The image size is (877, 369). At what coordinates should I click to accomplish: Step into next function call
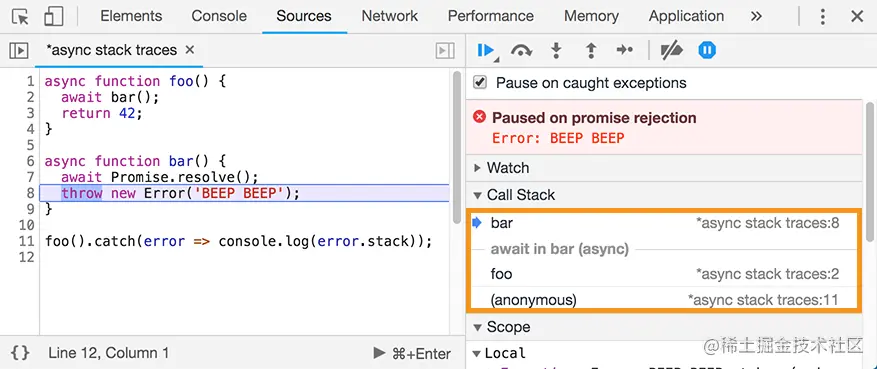pos(556,50)
